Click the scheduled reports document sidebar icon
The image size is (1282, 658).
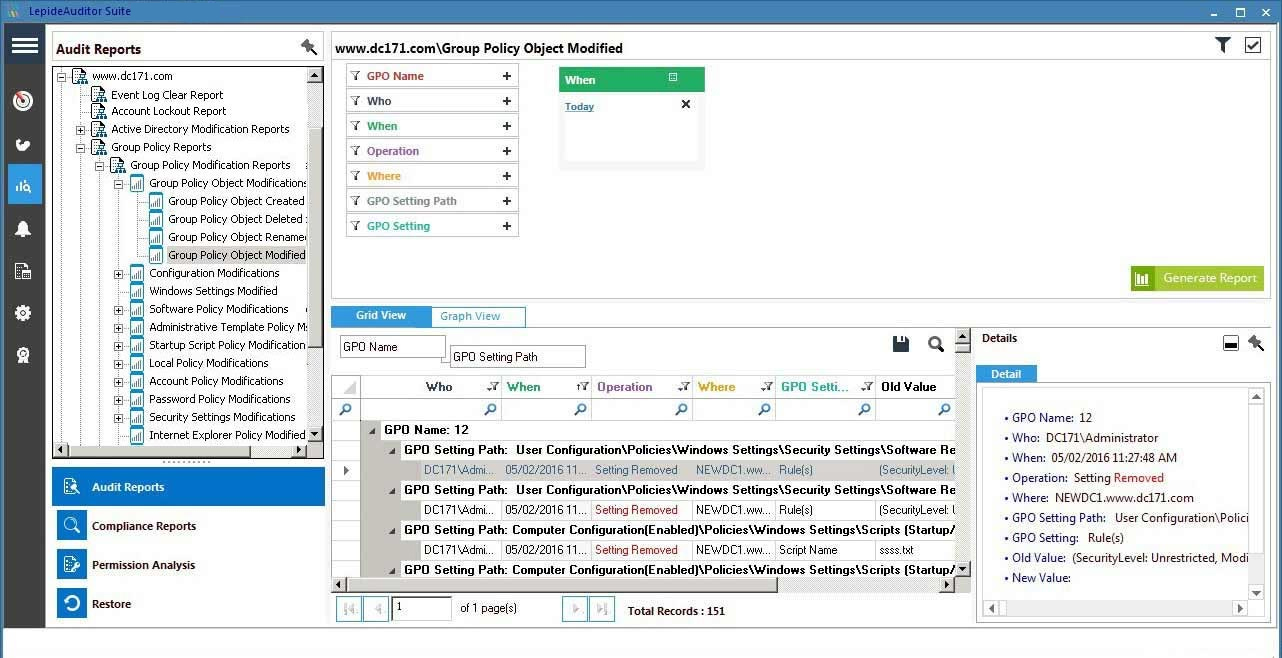[24, 271]
